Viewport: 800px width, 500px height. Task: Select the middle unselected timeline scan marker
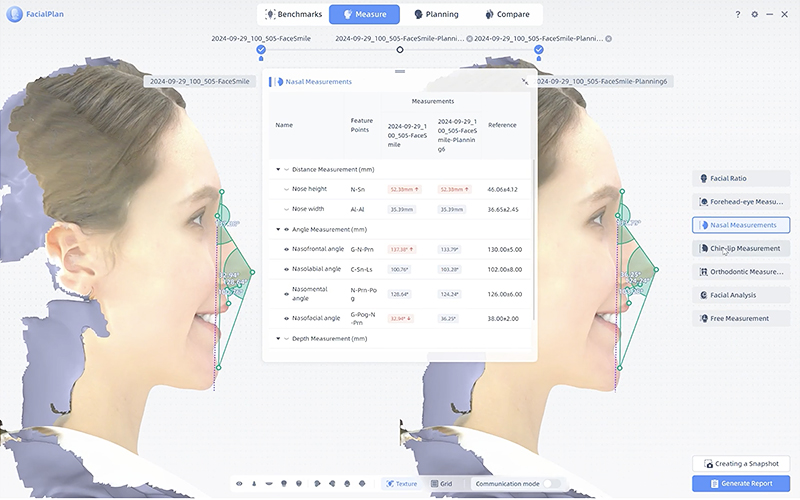coord(400,48)
